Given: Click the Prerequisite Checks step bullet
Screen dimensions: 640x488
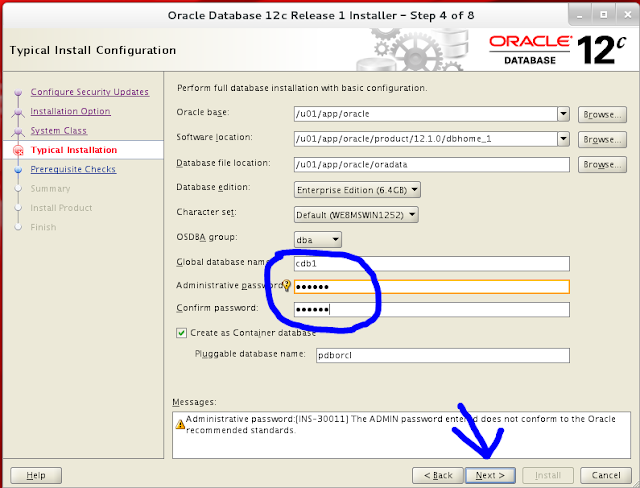Looking at the screenshot, I should pyautogui.click(x=18, y=169).
